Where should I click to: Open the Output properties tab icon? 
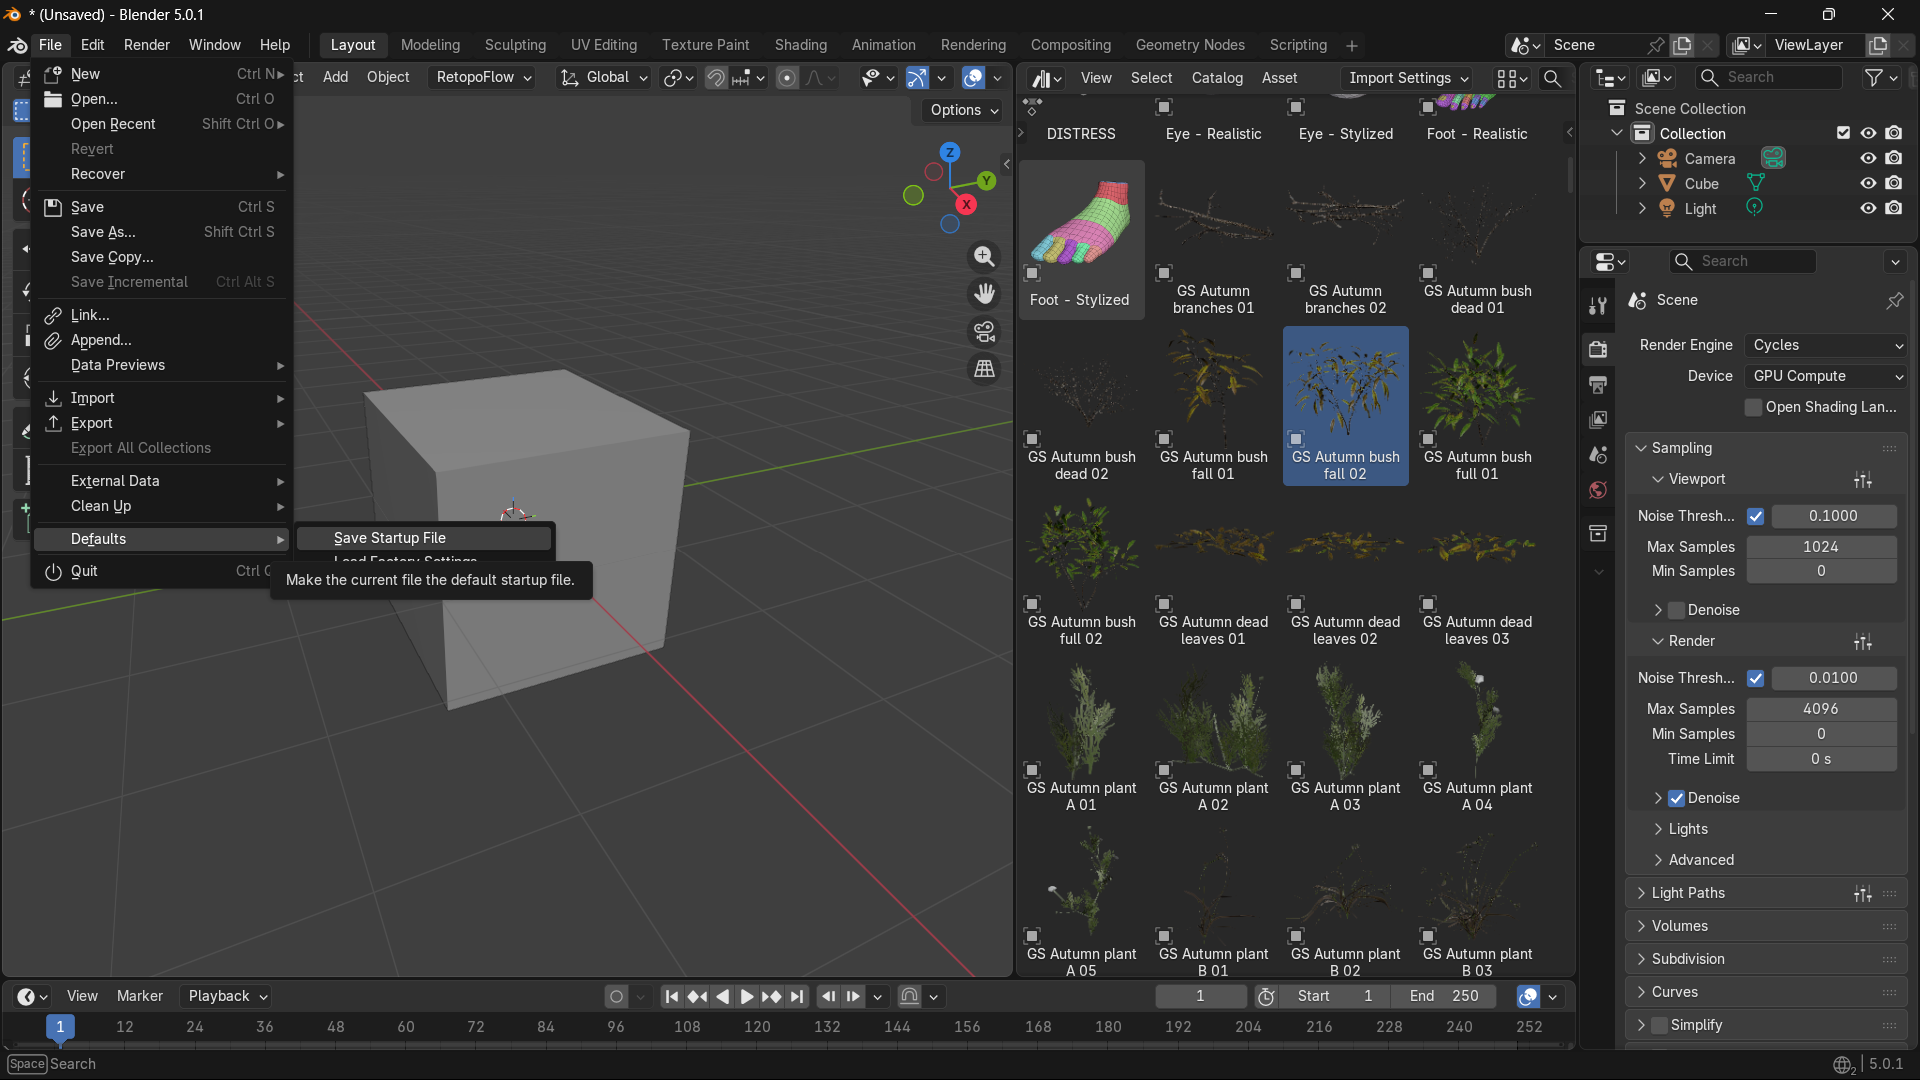tap(1598, 385)
